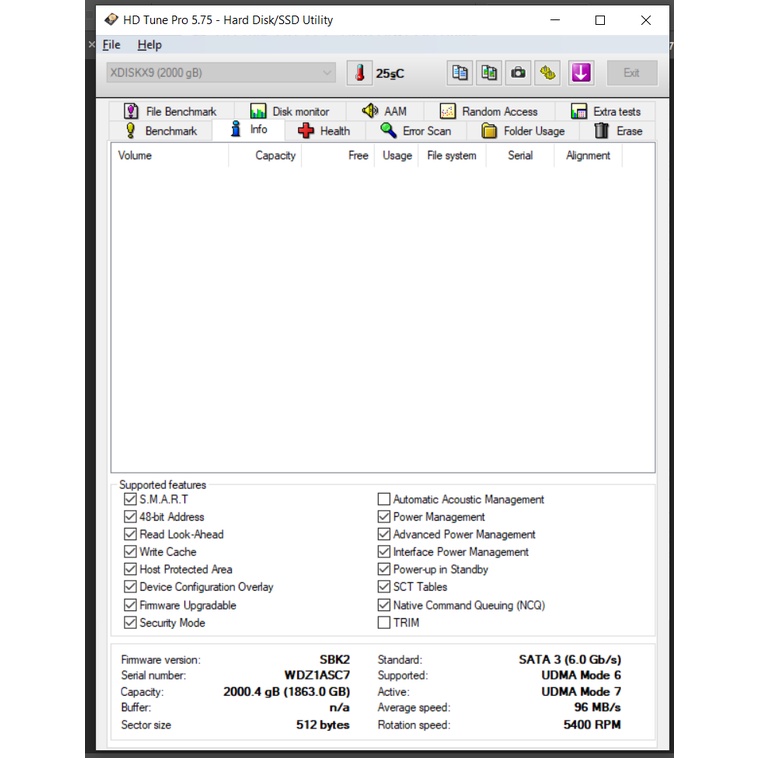Toggle the TRIM checkbox
Image resolution: width=758 pixels, height=758 pixels.
(x=384, y=623)
